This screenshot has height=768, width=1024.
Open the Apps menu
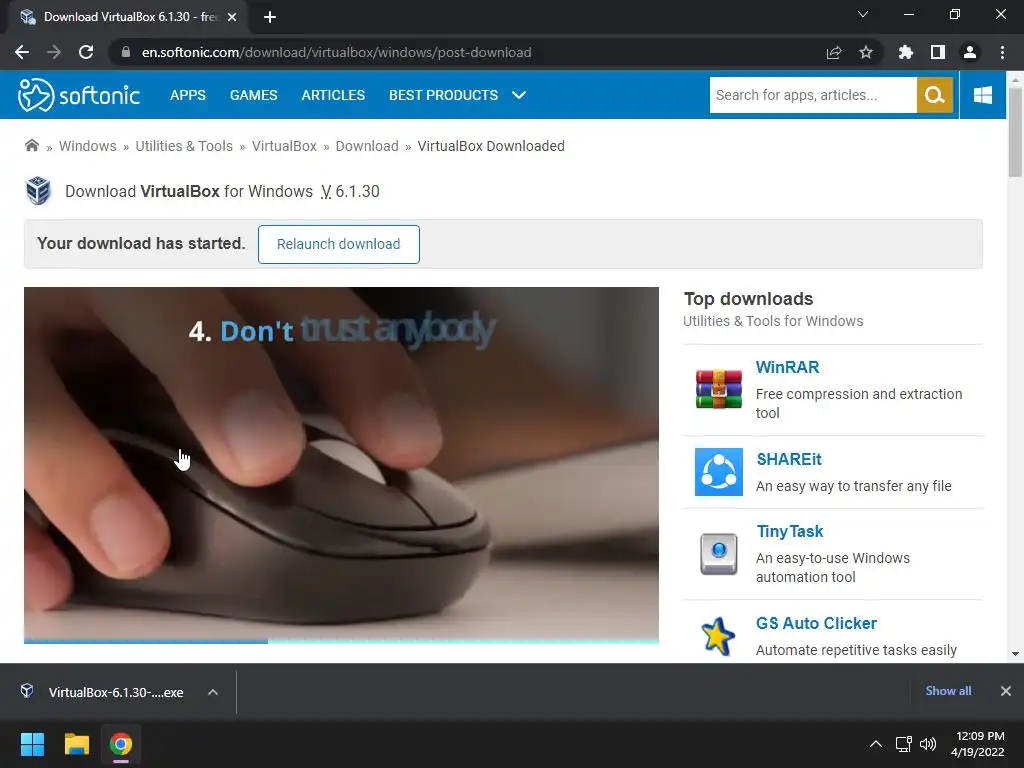[x=188, y=95]
